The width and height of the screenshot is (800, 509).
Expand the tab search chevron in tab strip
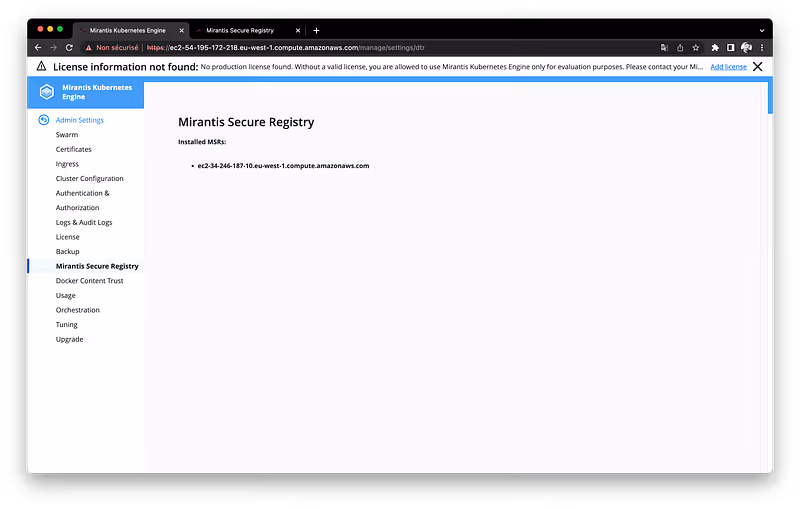761,30
